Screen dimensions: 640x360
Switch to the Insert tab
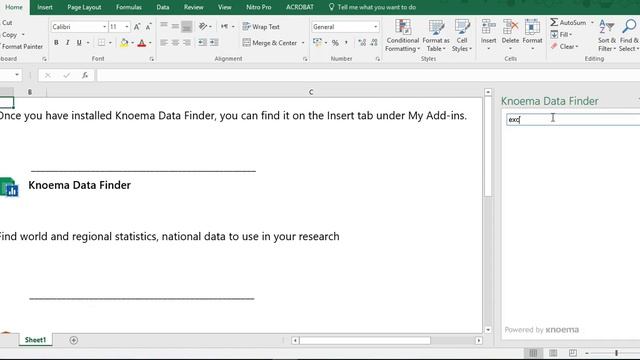(45, 7)
